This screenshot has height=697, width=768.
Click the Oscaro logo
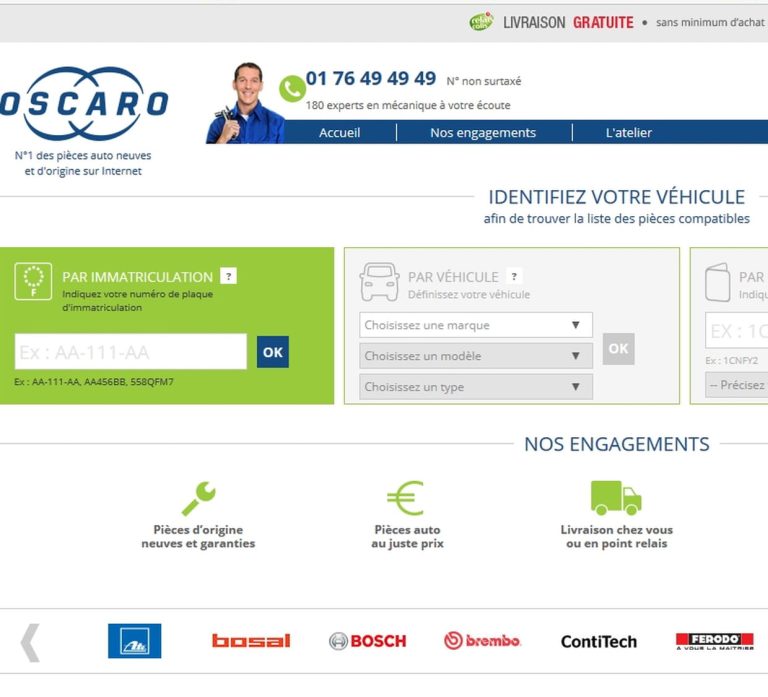84,103
